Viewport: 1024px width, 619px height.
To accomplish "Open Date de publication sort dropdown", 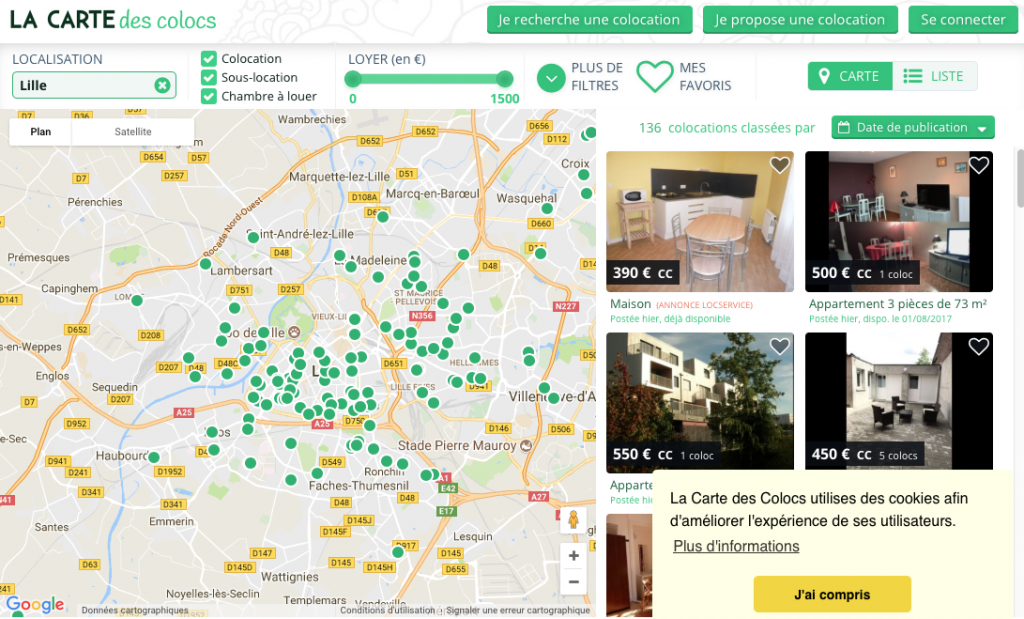I will (x=912, y=127).
